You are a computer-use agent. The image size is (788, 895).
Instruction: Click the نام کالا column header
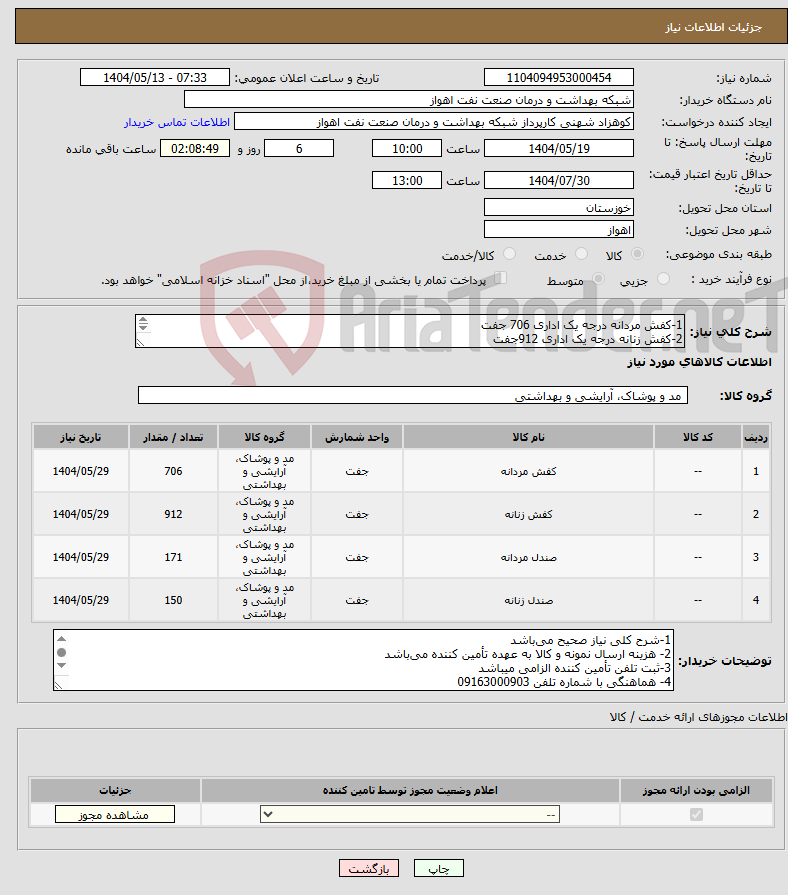tap(528, 437)
